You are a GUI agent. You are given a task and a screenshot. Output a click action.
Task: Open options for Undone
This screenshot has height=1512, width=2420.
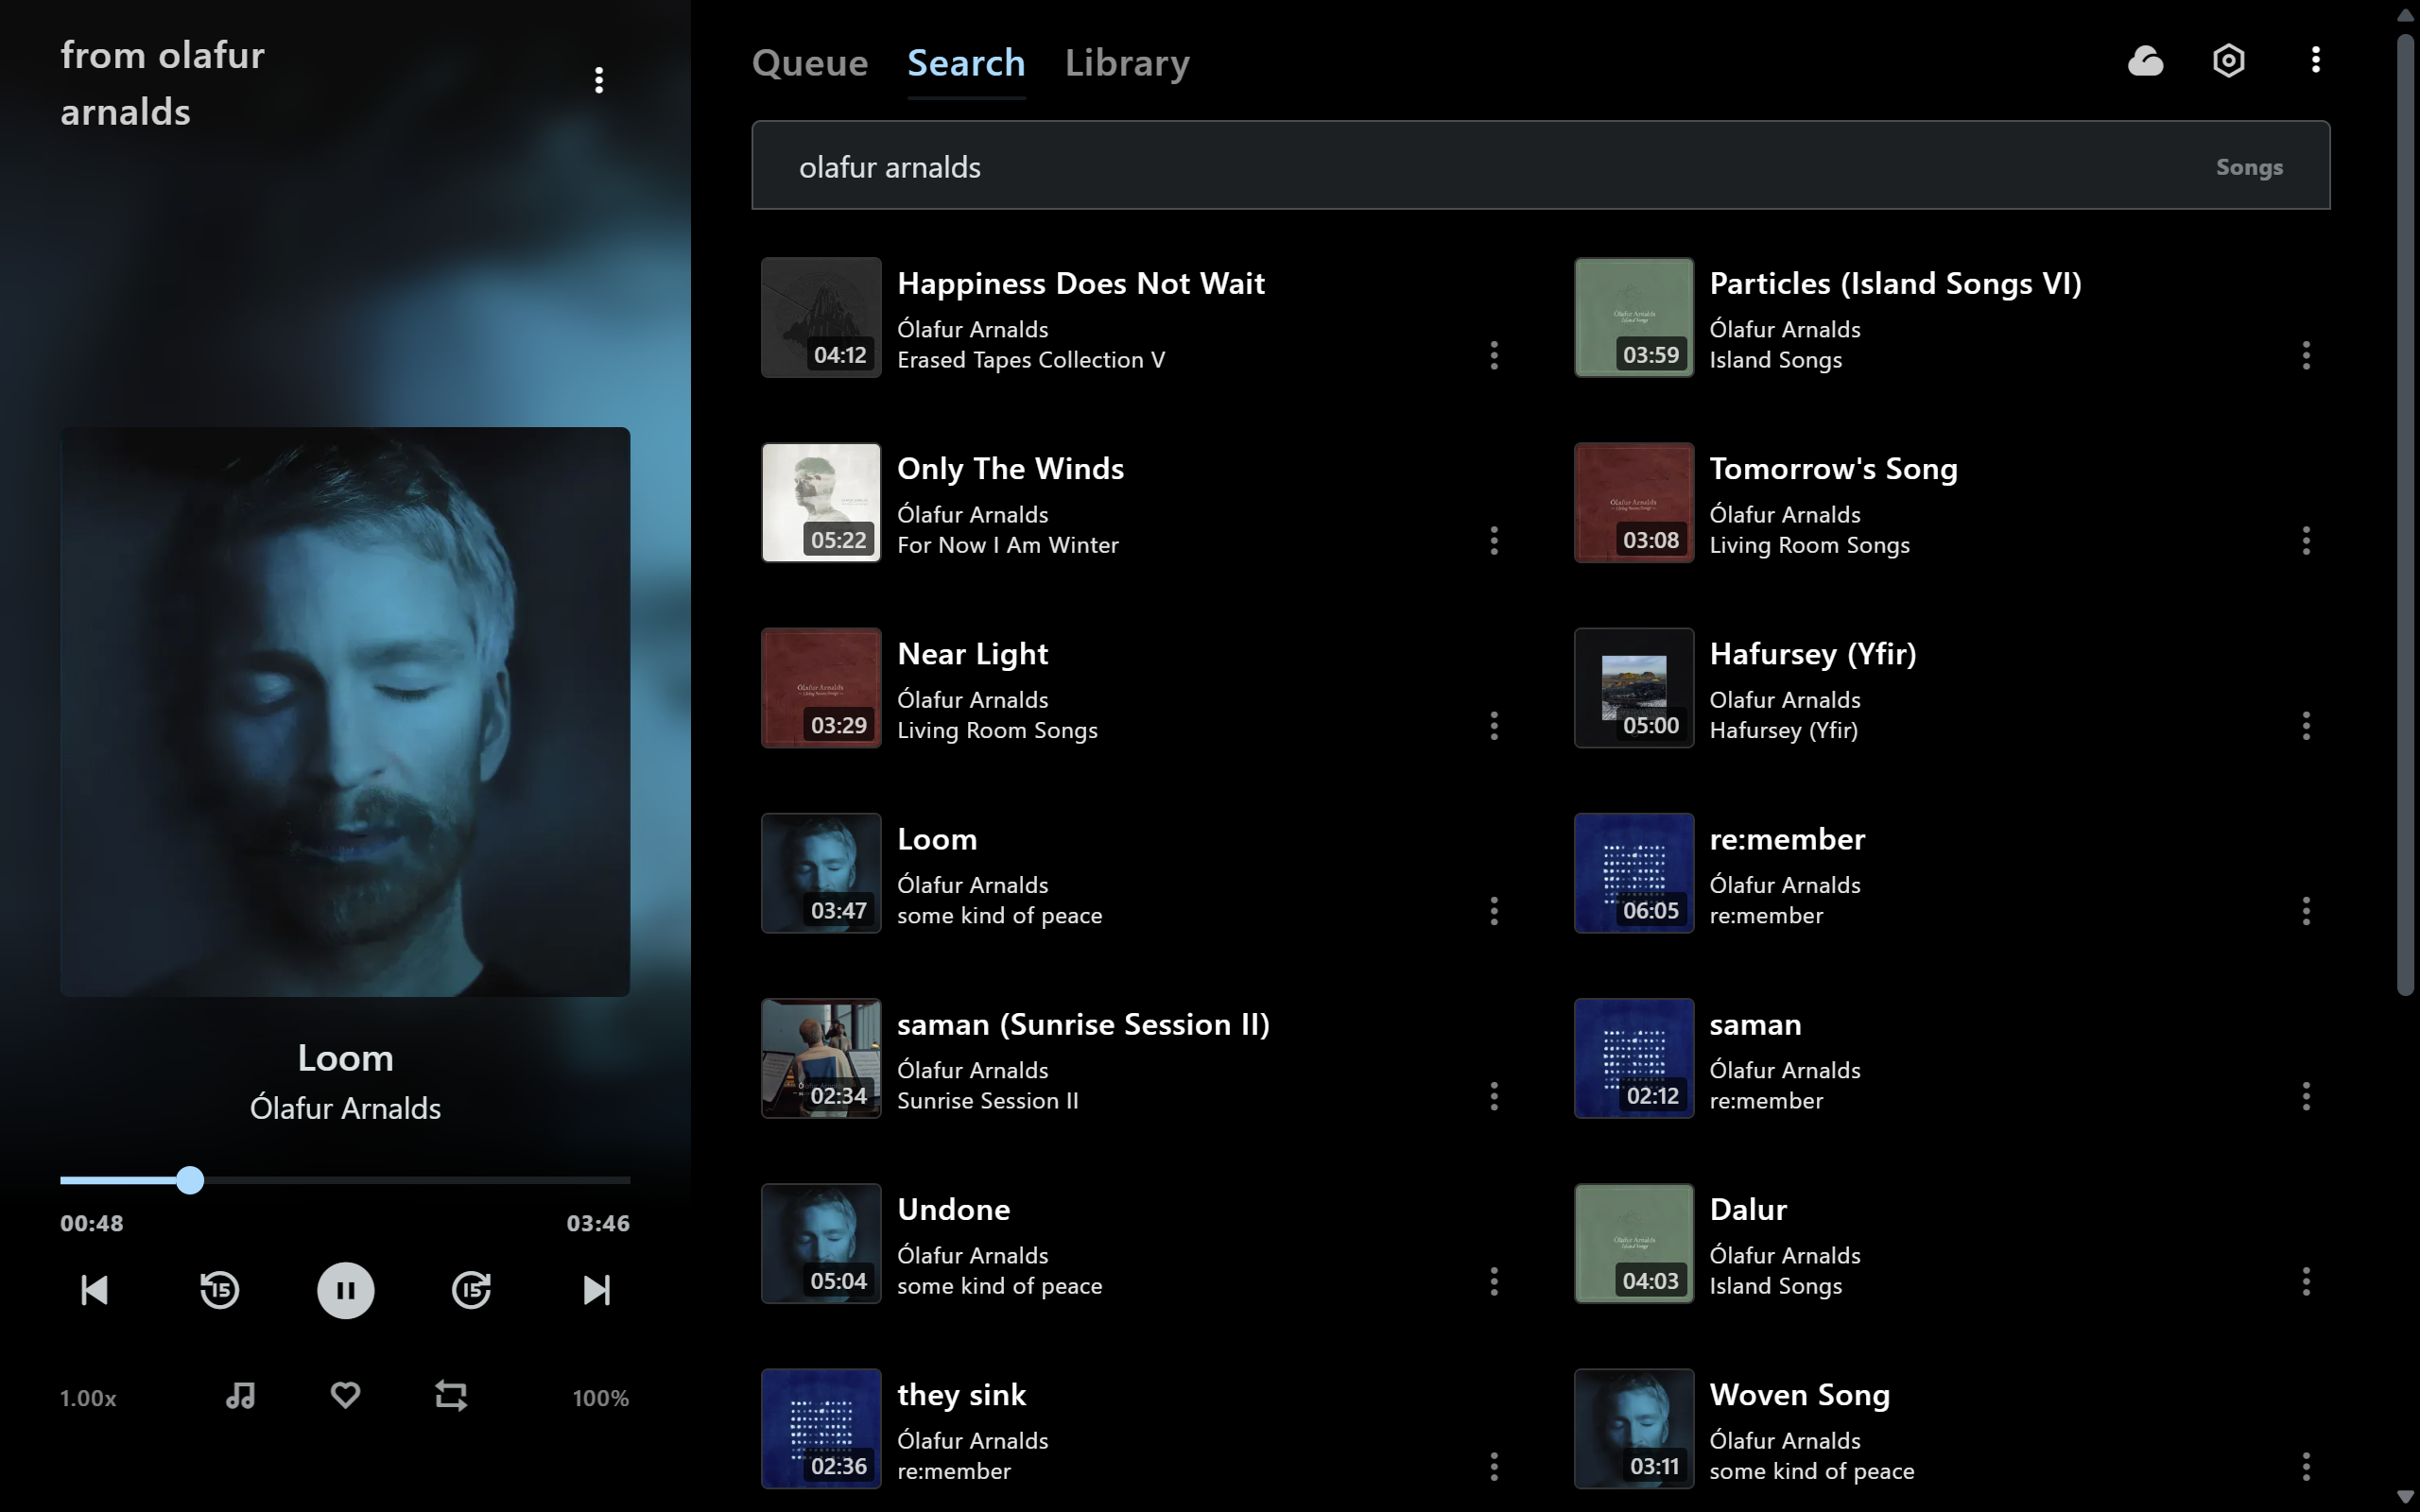(1494, 1281)
